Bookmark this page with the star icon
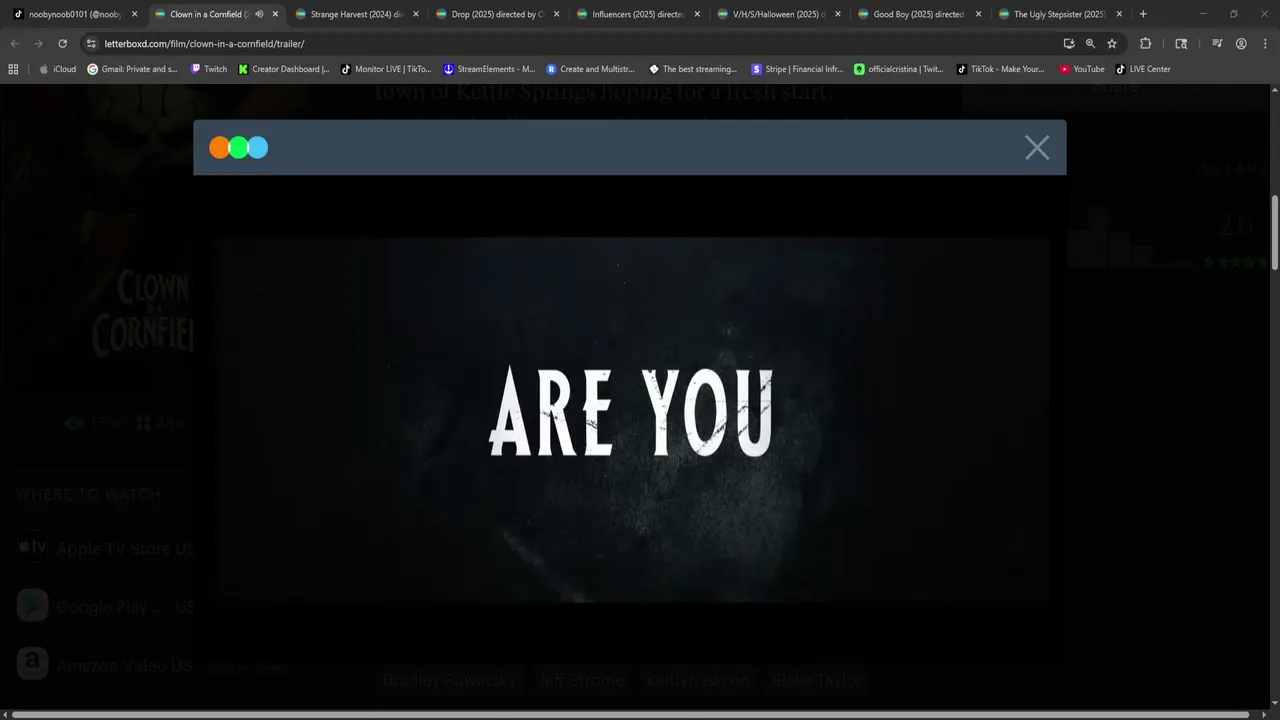 [1112, 44]
